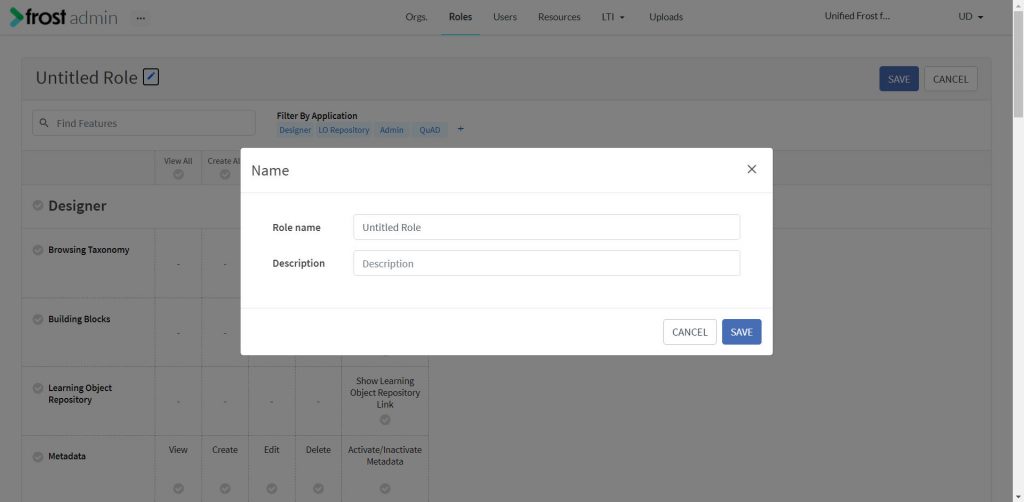Open the Resources tab
Viewport: 1024px width, 502px height.
tap(559, 17)
